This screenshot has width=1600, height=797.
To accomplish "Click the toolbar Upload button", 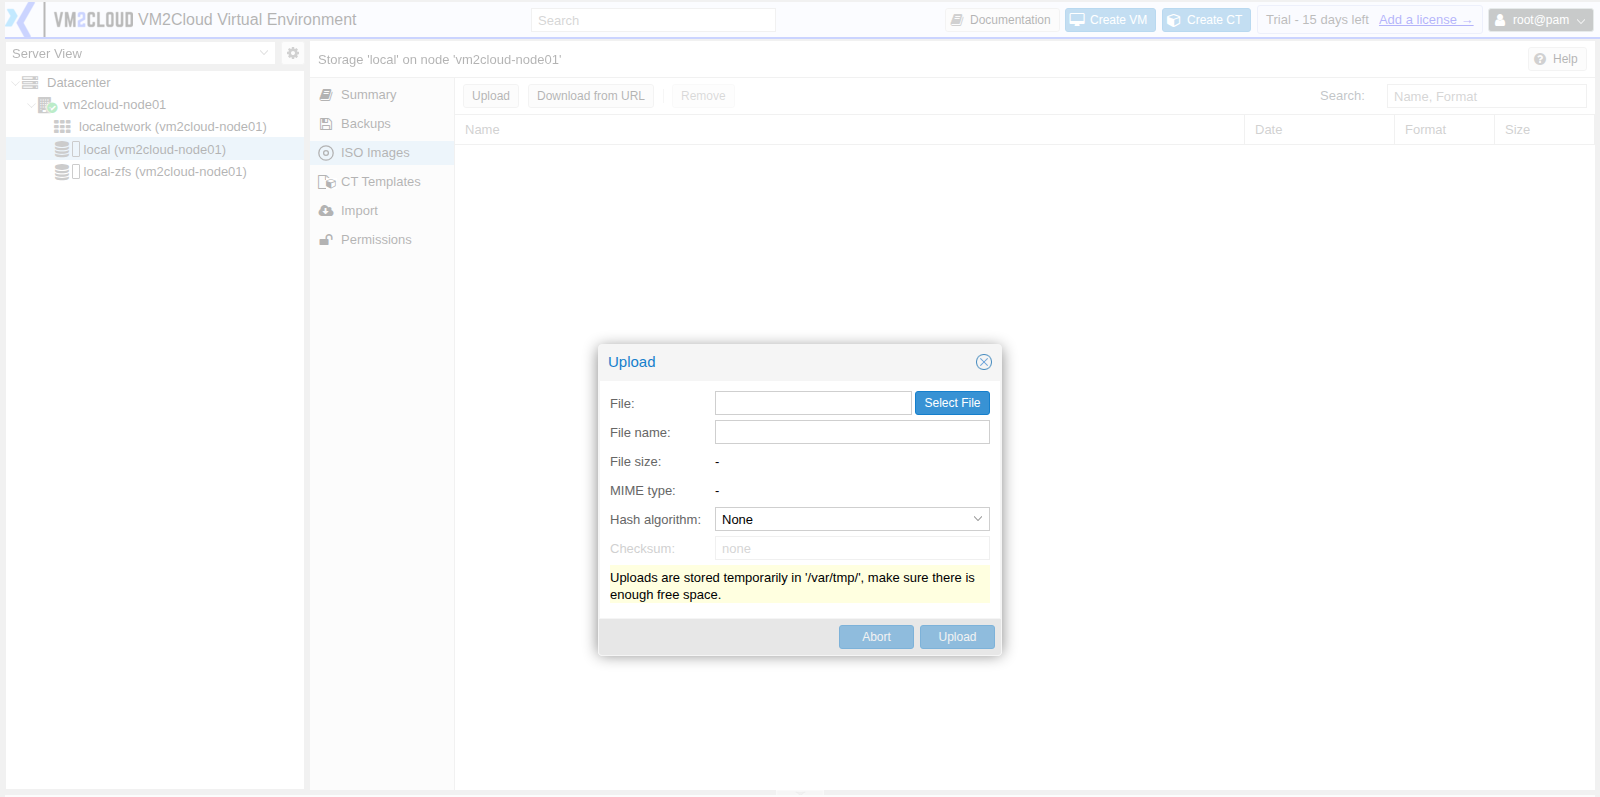I will pyautogui.click(x=491, y=96).
